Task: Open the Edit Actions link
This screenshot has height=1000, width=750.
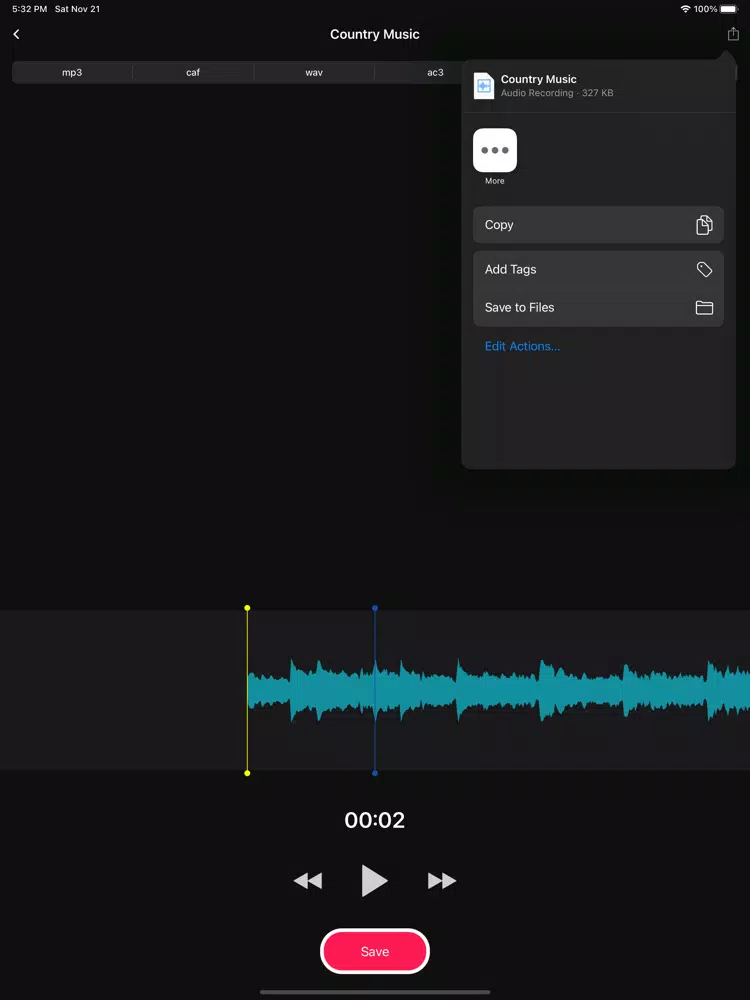Action: coord(522,346)
